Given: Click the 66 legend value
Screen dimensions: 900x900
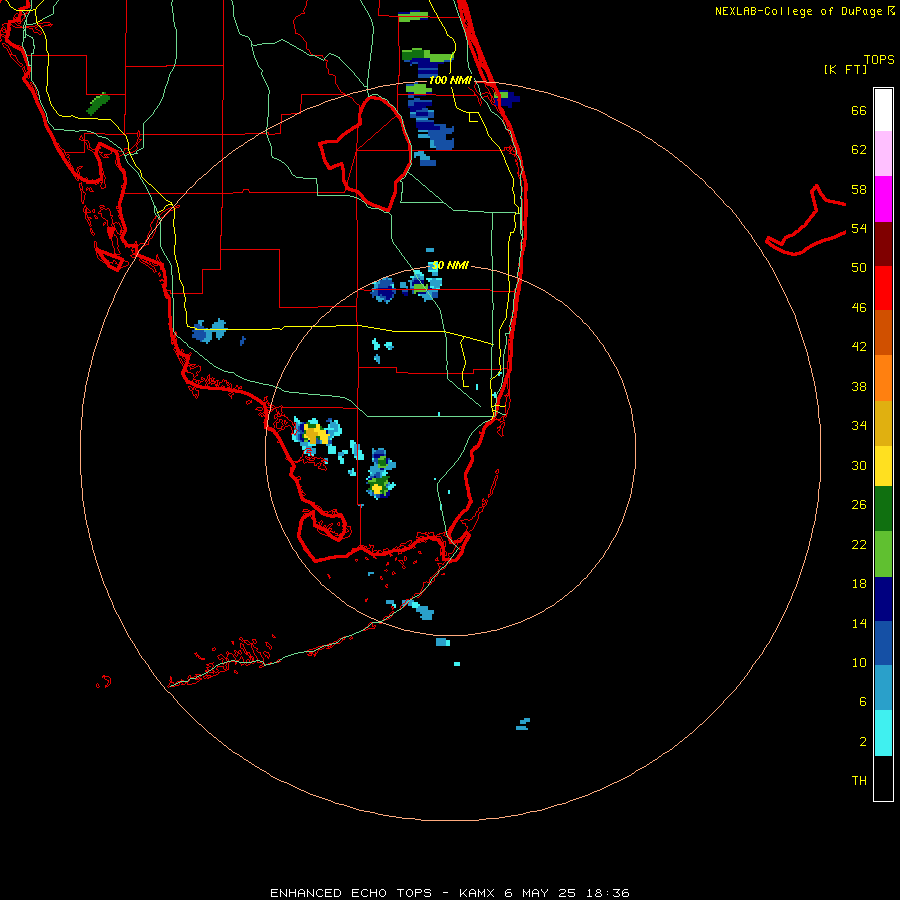Looking at the screenshot, I should 859,110.
